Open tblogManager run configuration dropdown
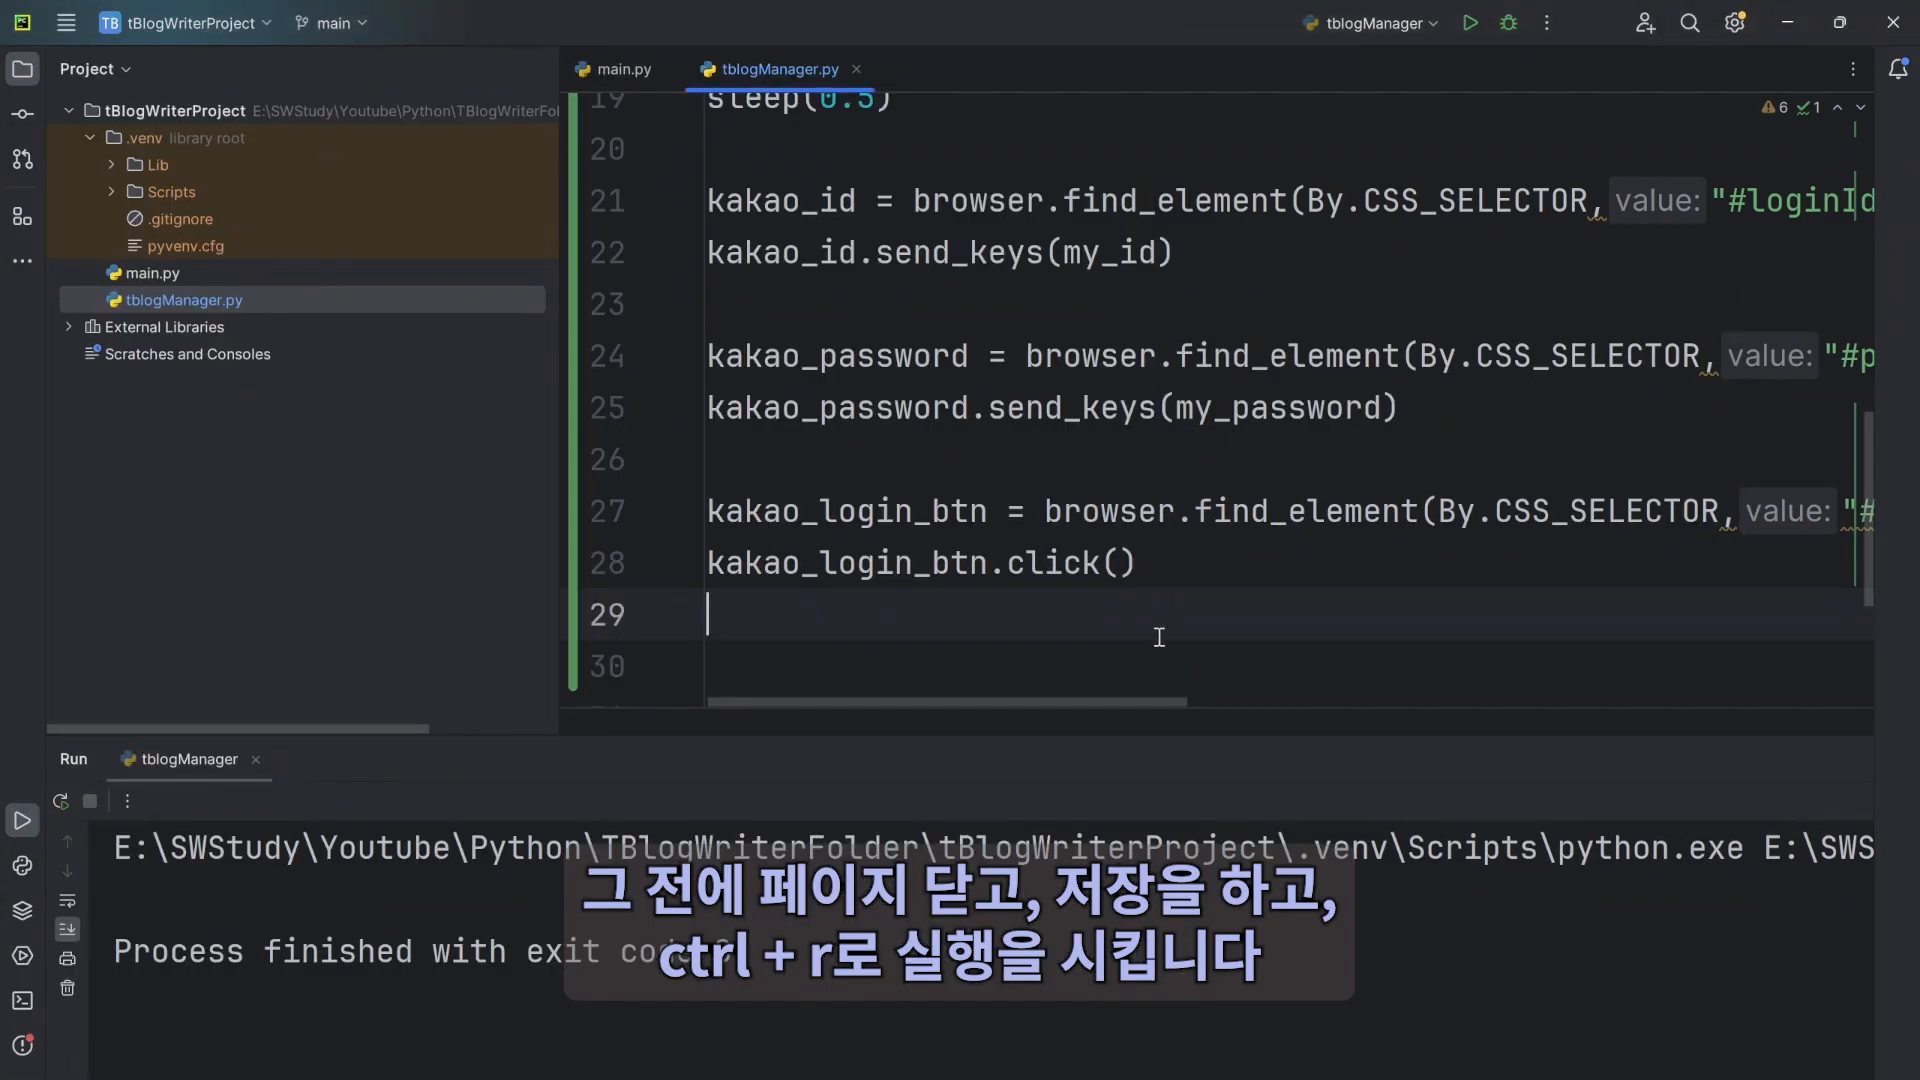 1371,23
